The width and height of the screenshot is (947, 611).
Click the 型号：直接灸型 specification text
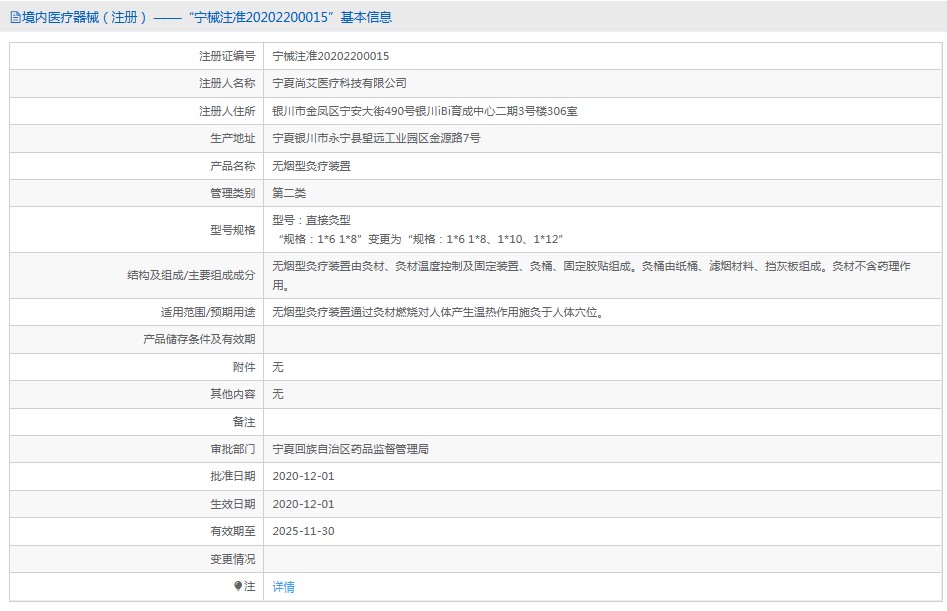point(312,220)
